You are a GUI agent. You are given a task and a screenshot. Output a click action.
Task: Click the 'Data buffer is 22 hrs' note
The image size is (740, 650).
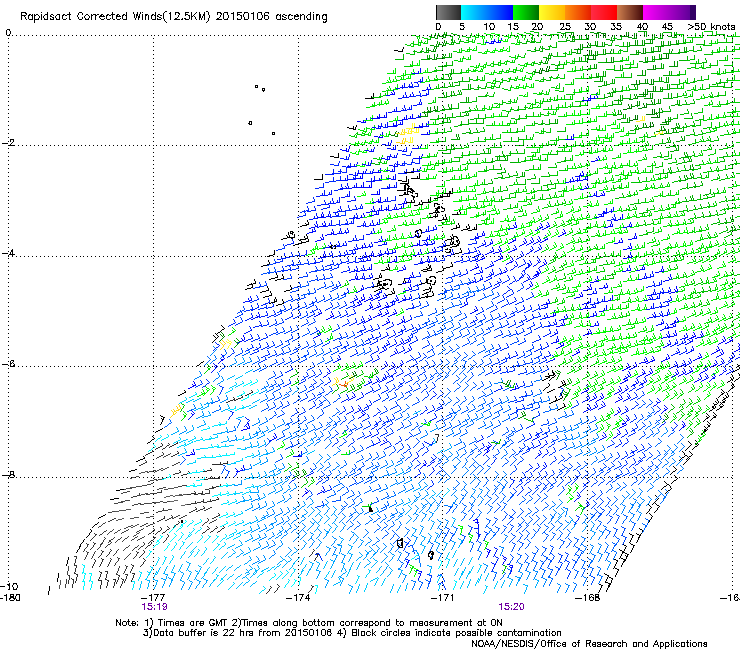coord(352,633)
